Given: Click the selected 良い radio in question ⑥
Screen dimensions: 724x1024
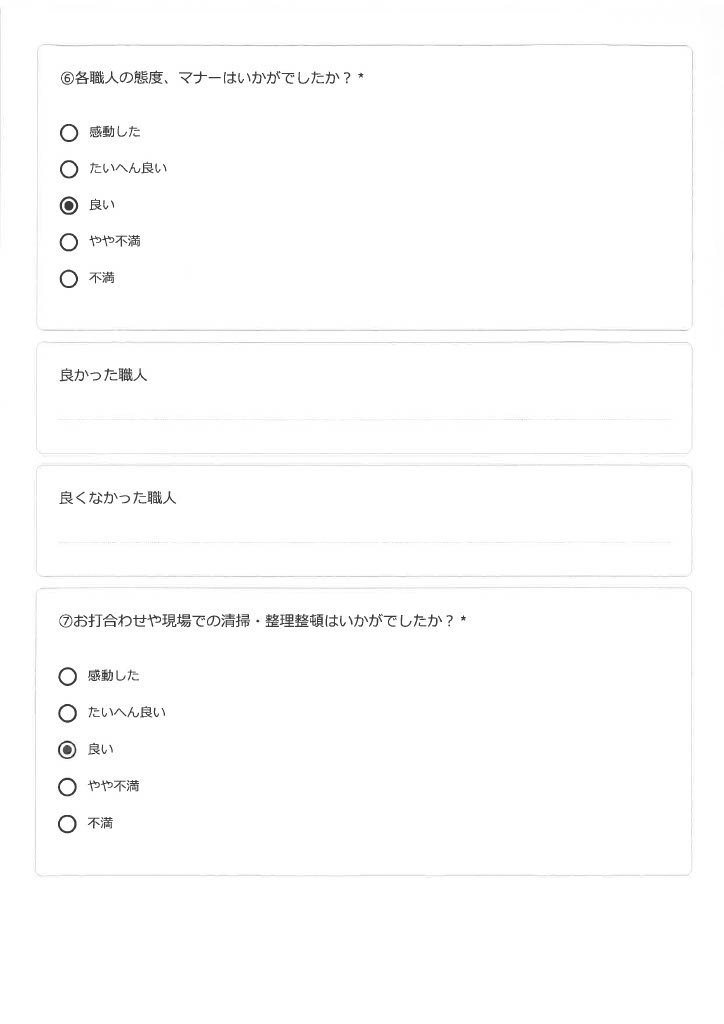Looking at the screenshot, I should pos(69,206).
